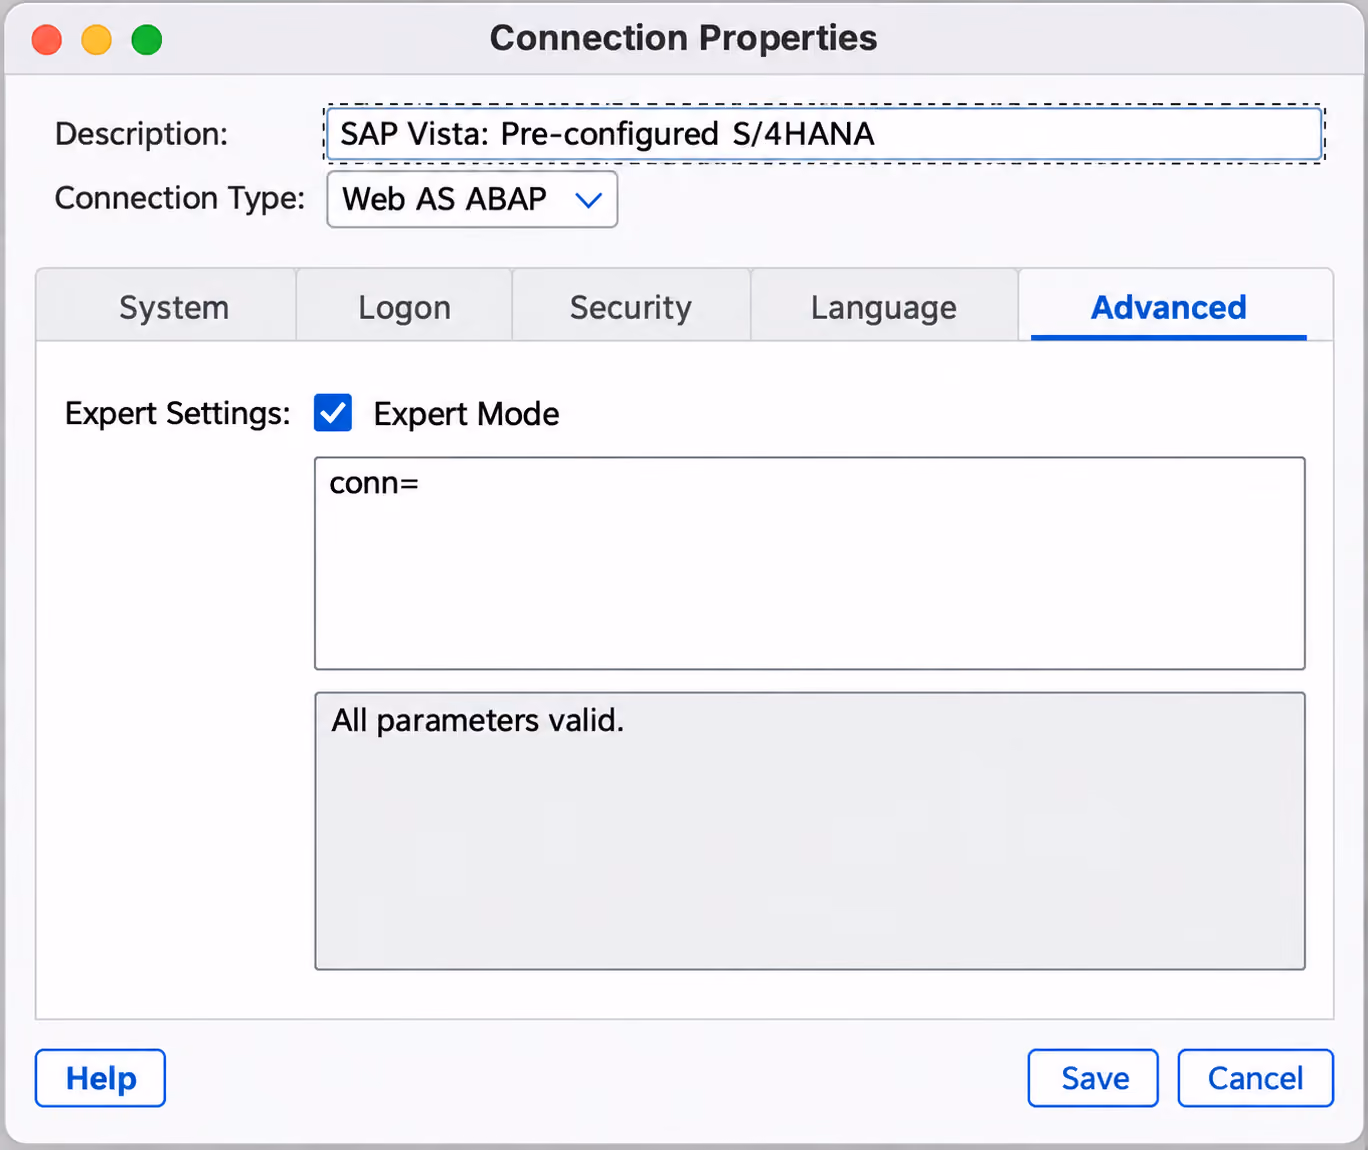1368x1150 pixels.
Task: Open the Connection Type dropdown
Action: 472,199
